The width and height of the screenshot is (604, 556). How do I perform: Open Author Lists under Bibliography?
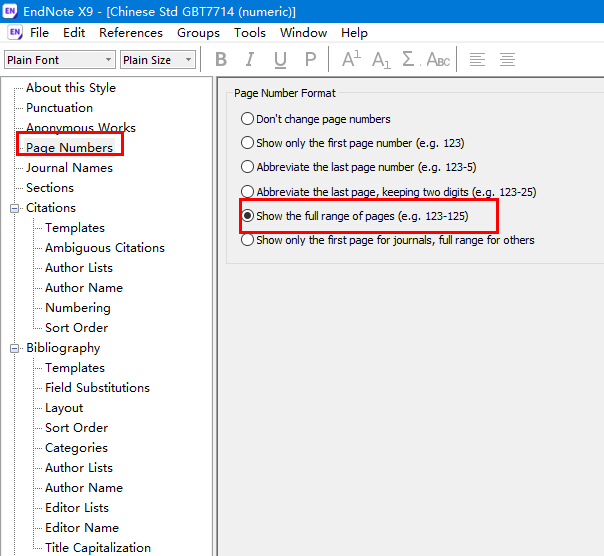pyautogui.click(x=79, y=468)
